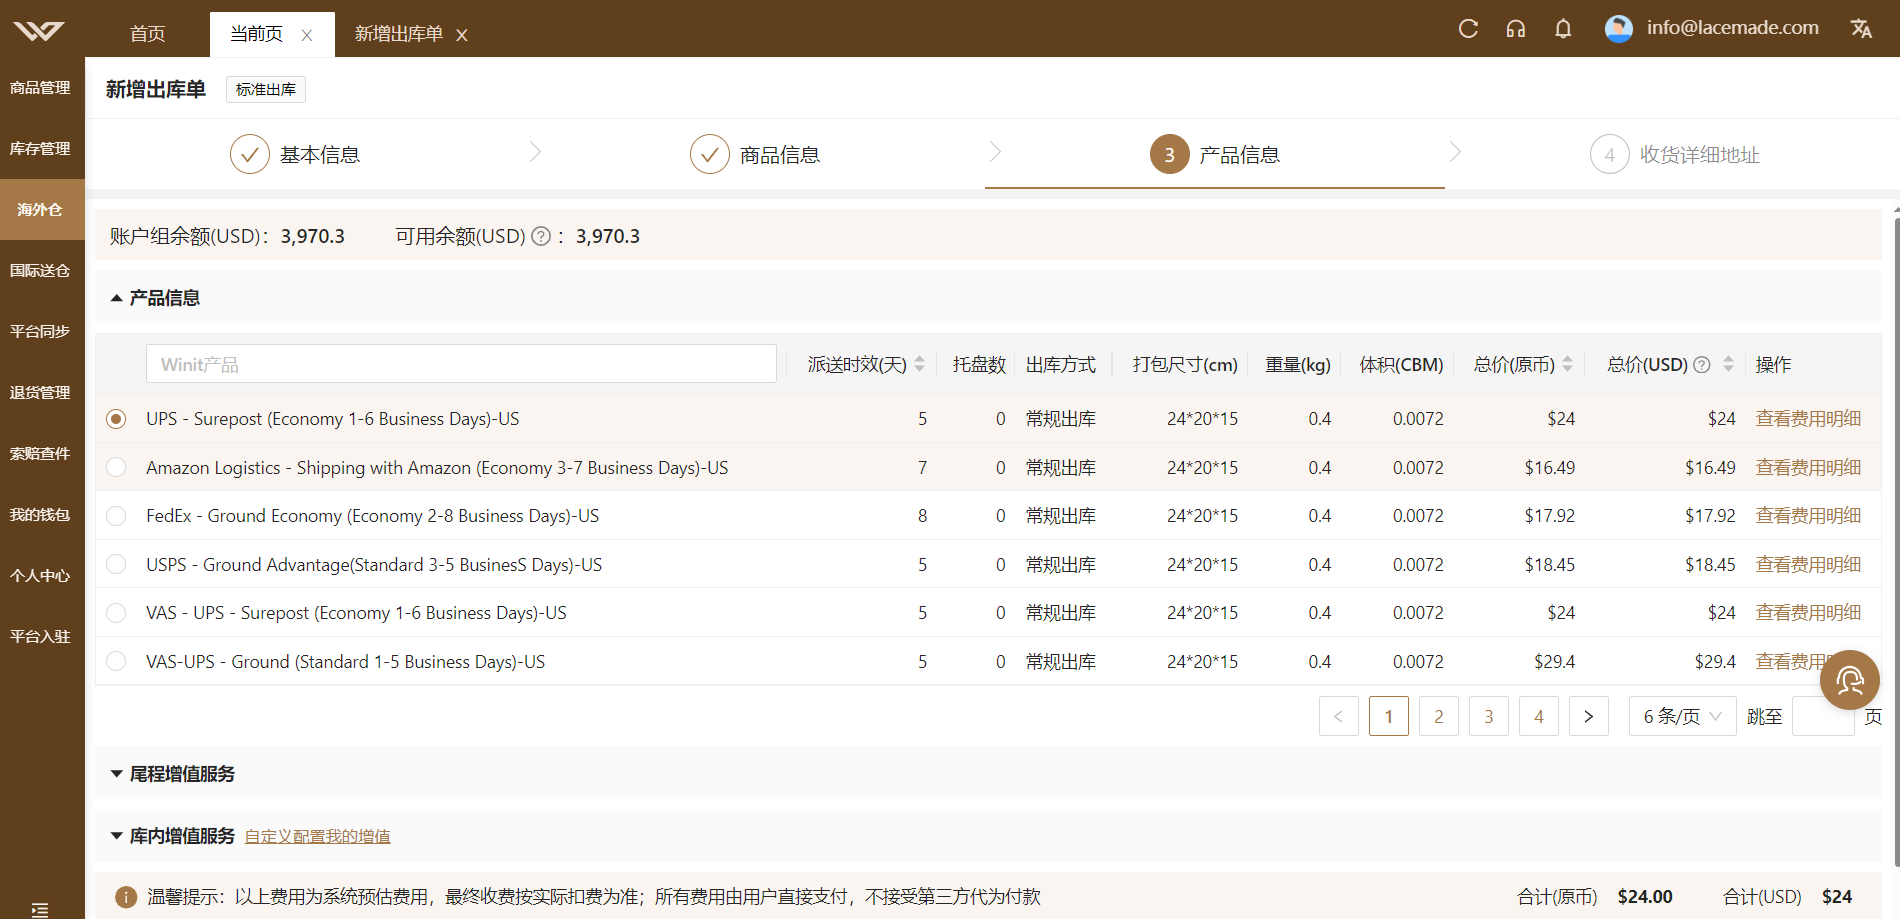The height and width of the screenshot is (919, 1900).
Task: Click the Winit产品 search input
Action: pos(461,364)
